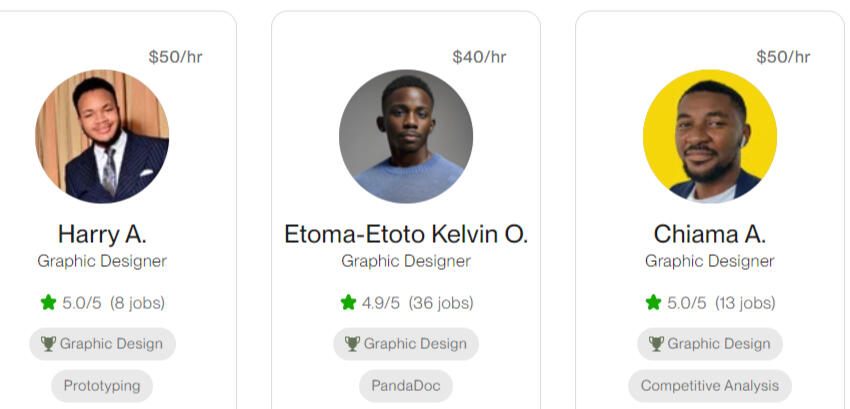The image size is (850, 409).
Task: Click trophy icon on Etoma-Etoto Kelvin O.'s badge
Action: (x=352, y=344)
